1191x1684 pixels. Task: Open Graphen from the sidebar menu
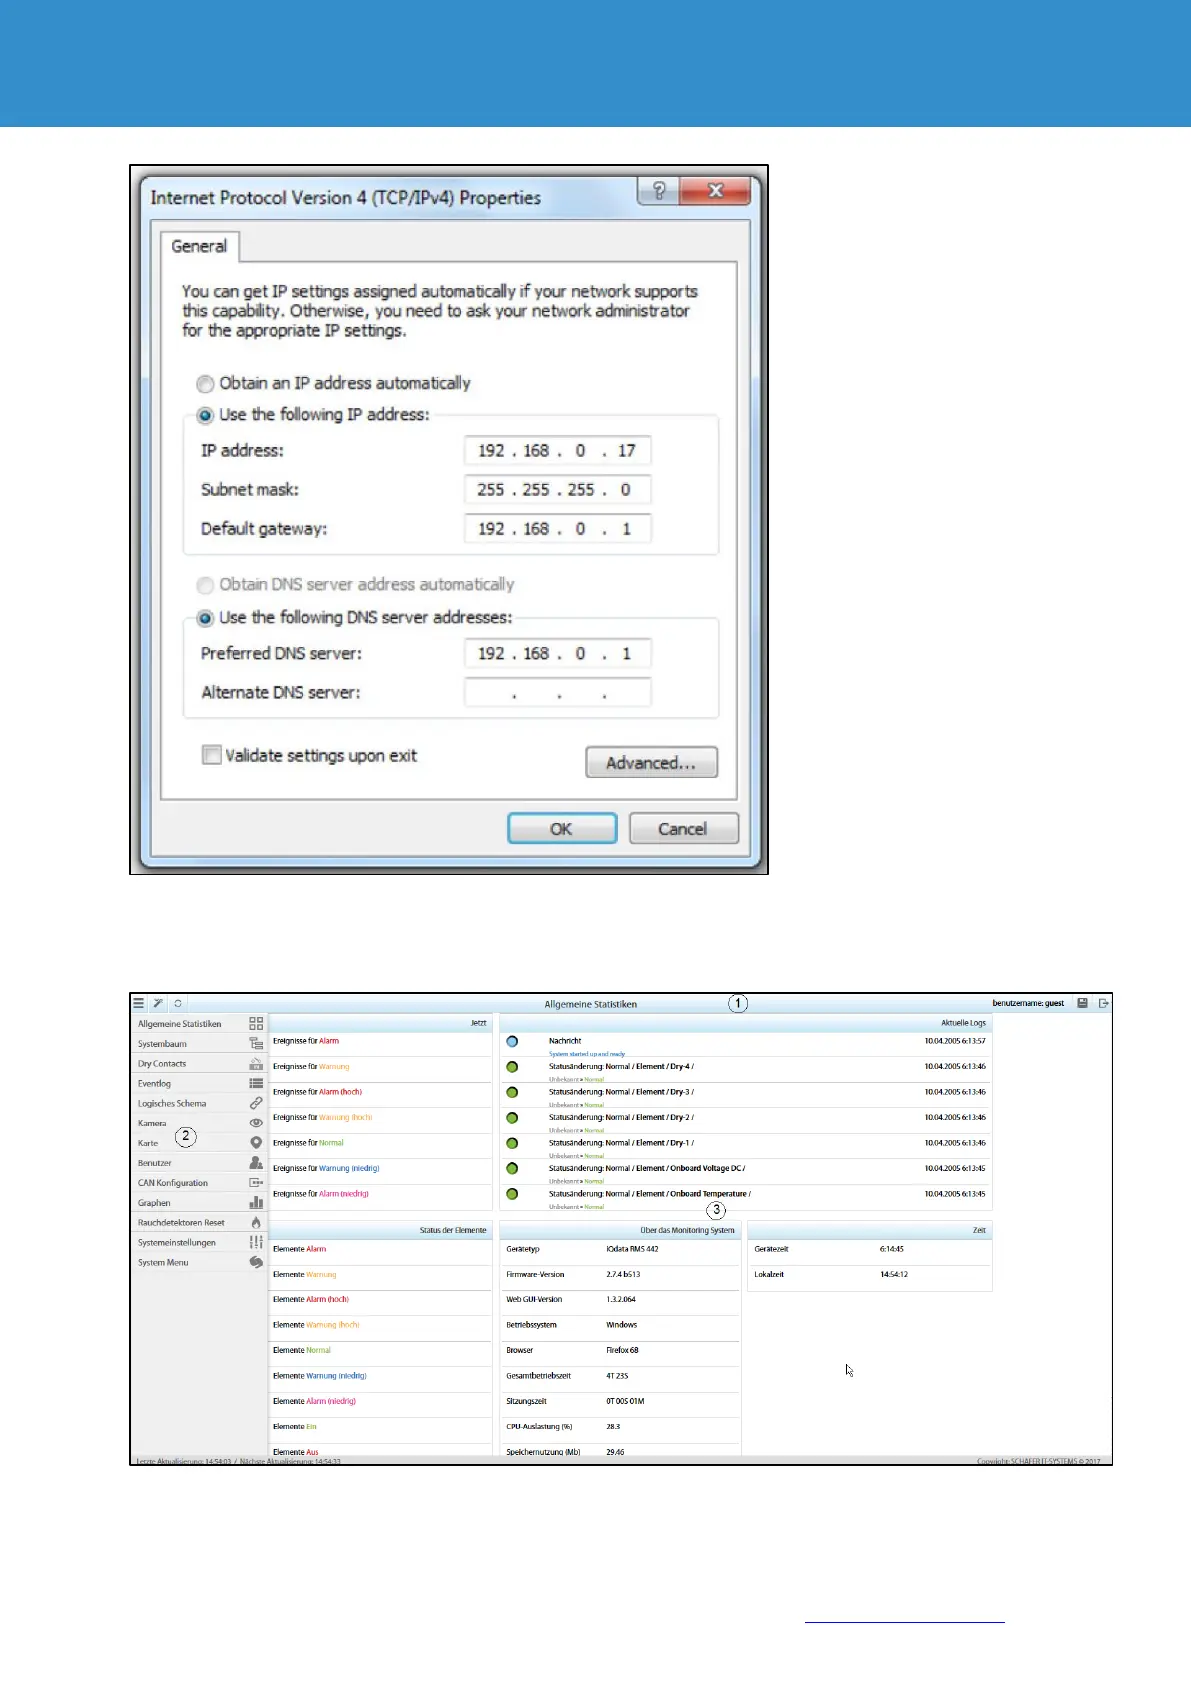click(200, 1203)
